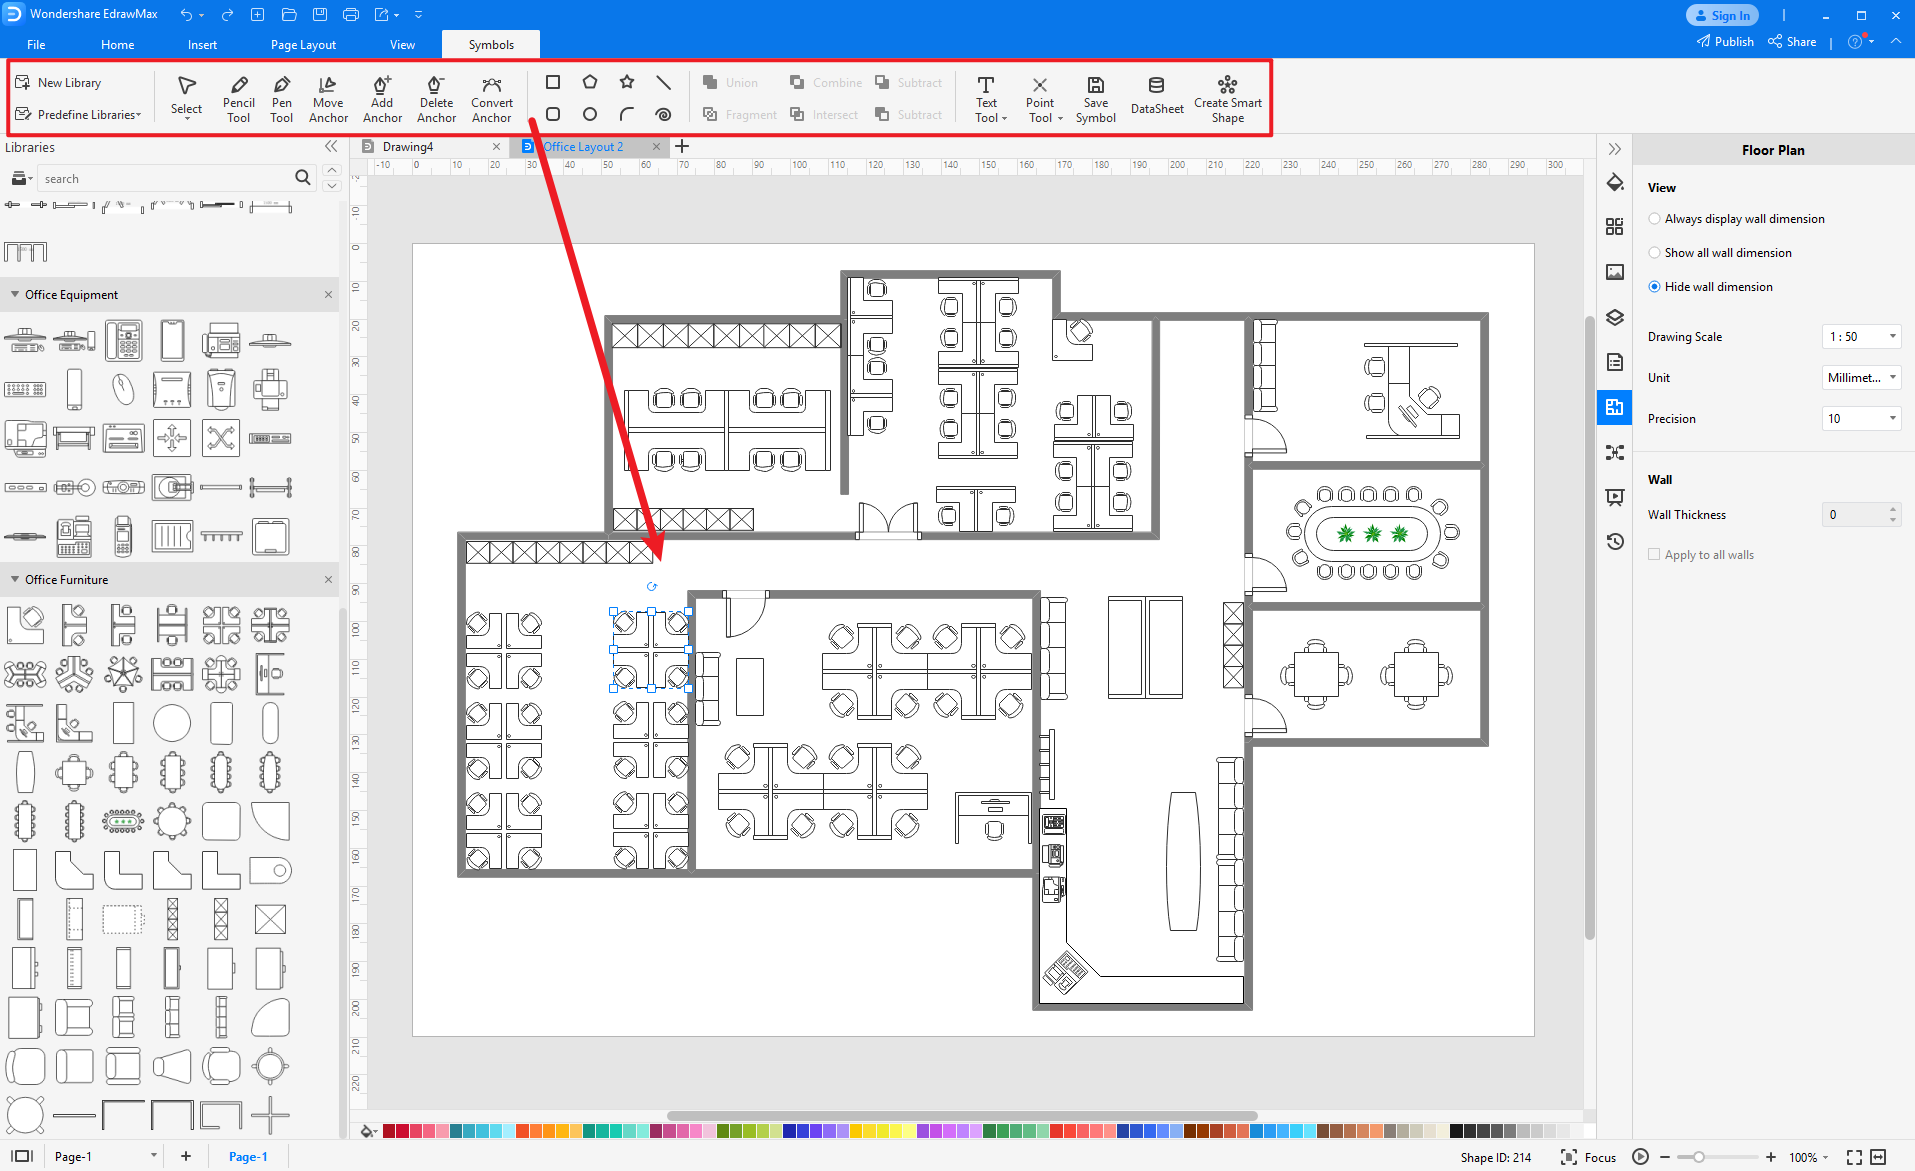Switch to the Drawing4 tab
Viewport: 1915px width, 1171px height.
coord(411,146)
